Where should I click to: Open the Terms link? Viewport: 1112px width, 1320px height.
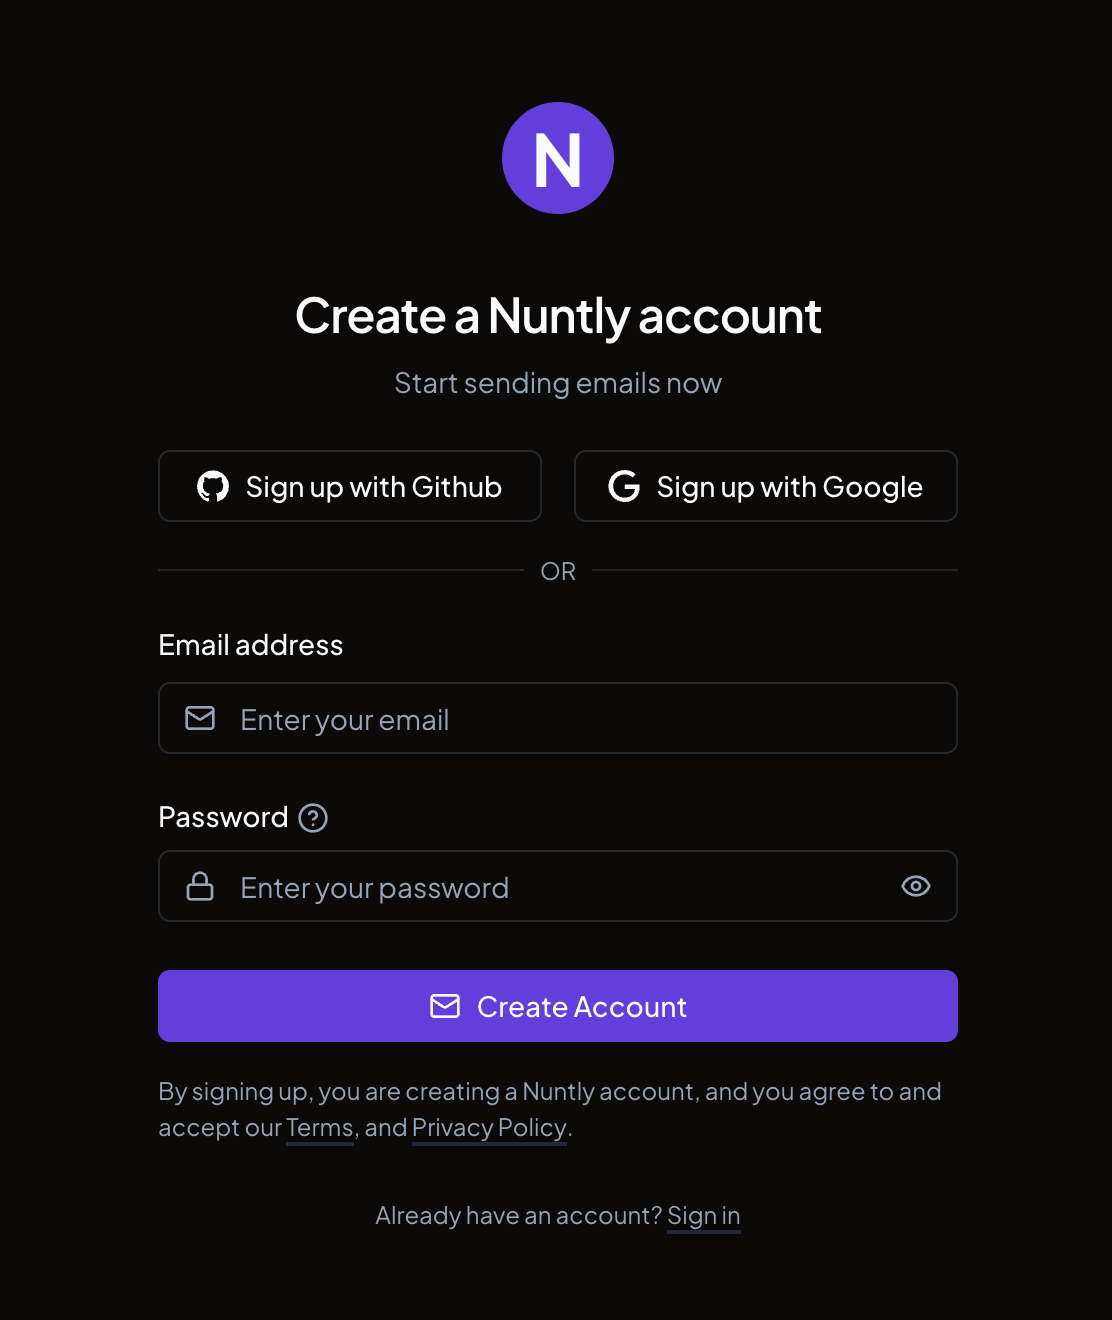pyautogui.click(x=319, y=1128)
